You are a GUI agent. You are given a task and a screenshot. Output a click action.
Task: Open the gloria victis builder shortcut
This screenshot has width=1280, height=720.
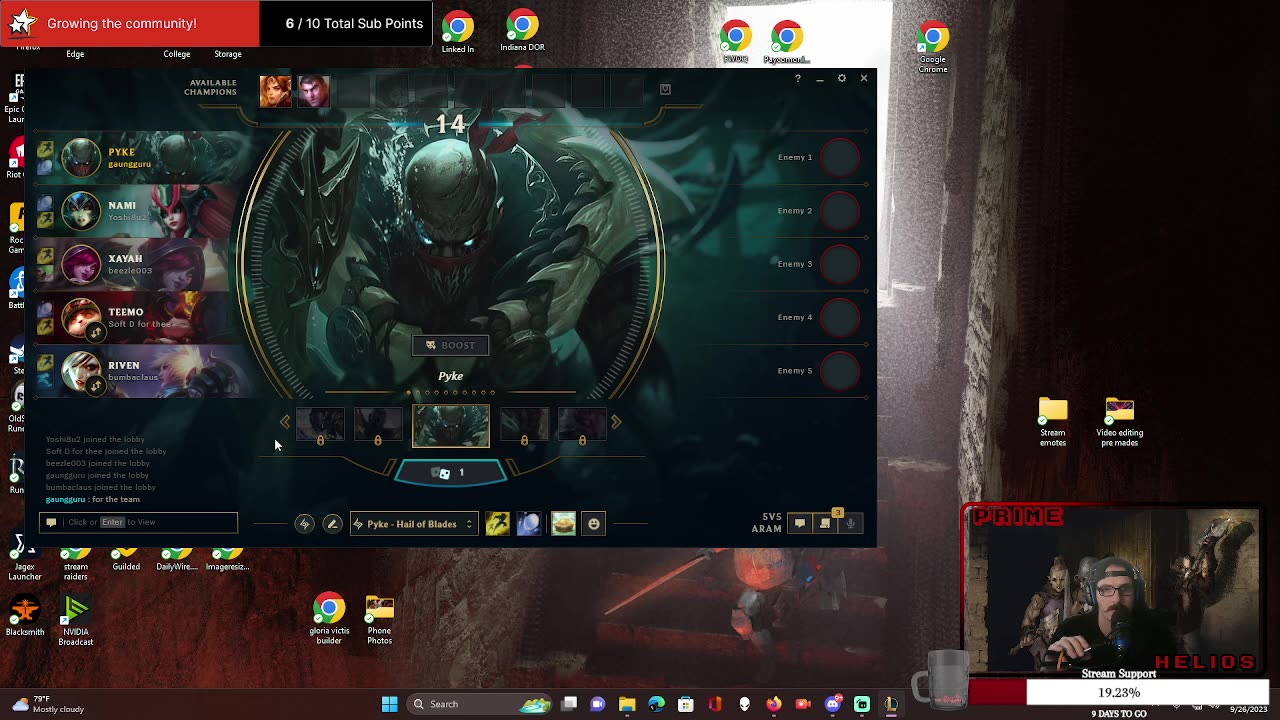click(x=329, y=620)
